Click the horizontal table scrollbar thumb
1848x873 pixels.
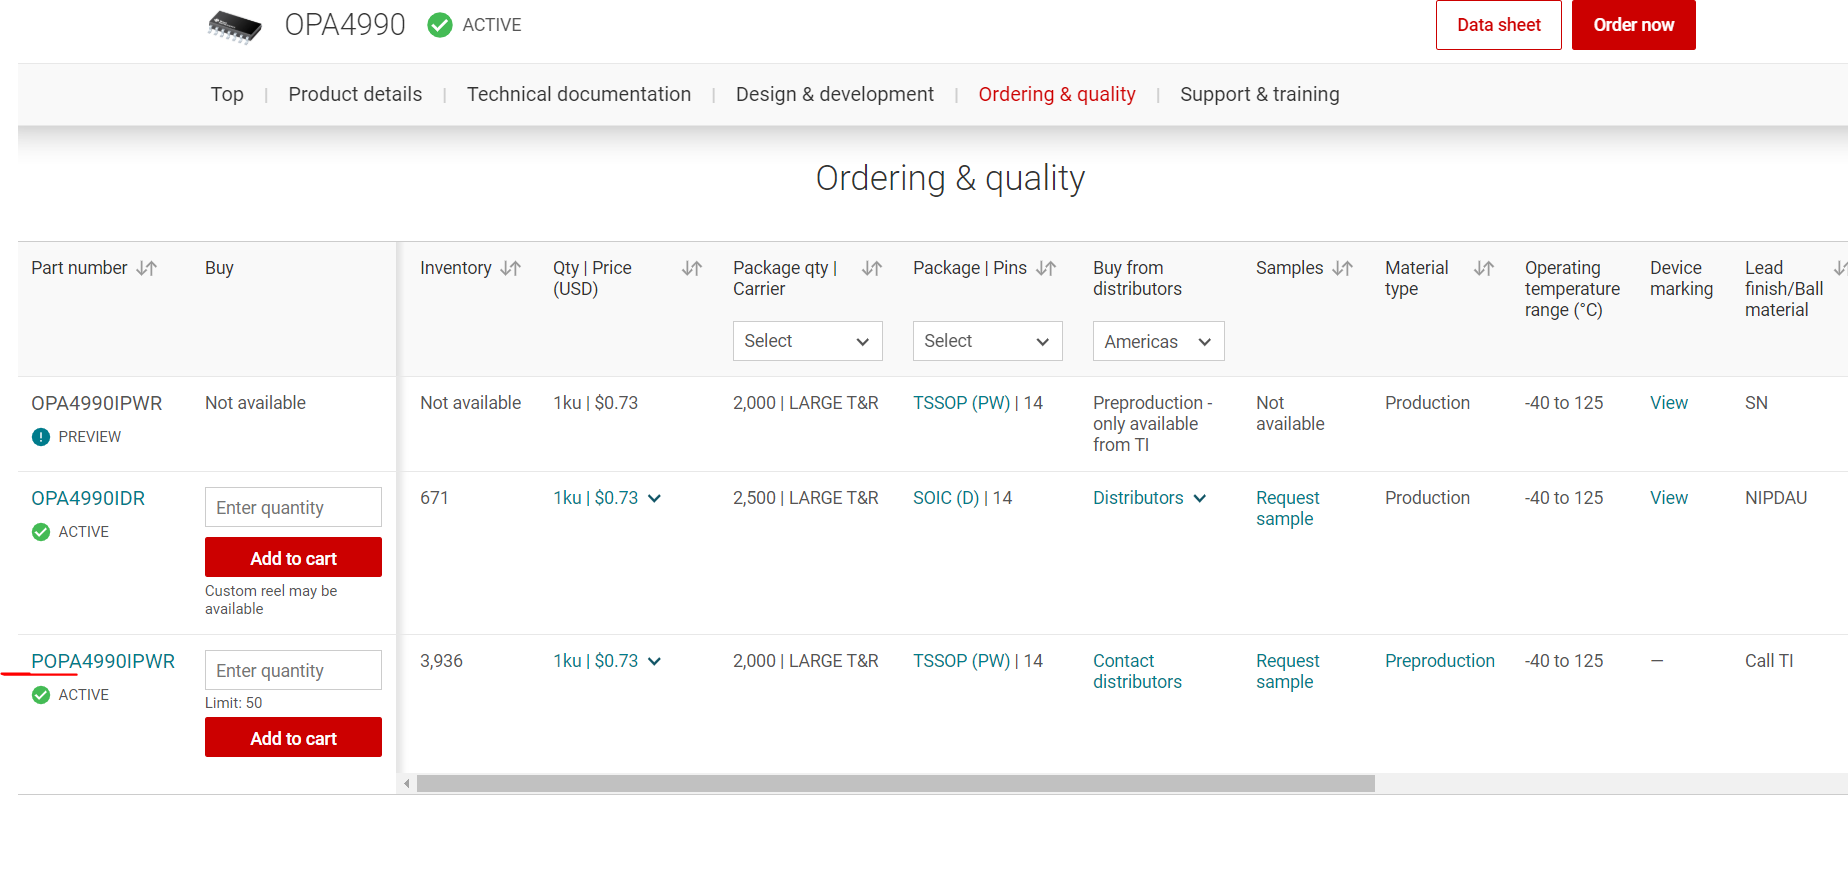(x=896, y=784)
